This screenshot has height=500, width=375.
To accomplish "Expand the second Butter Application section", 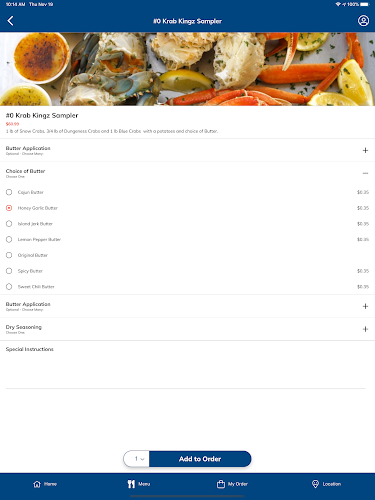I will click(365, 306).
